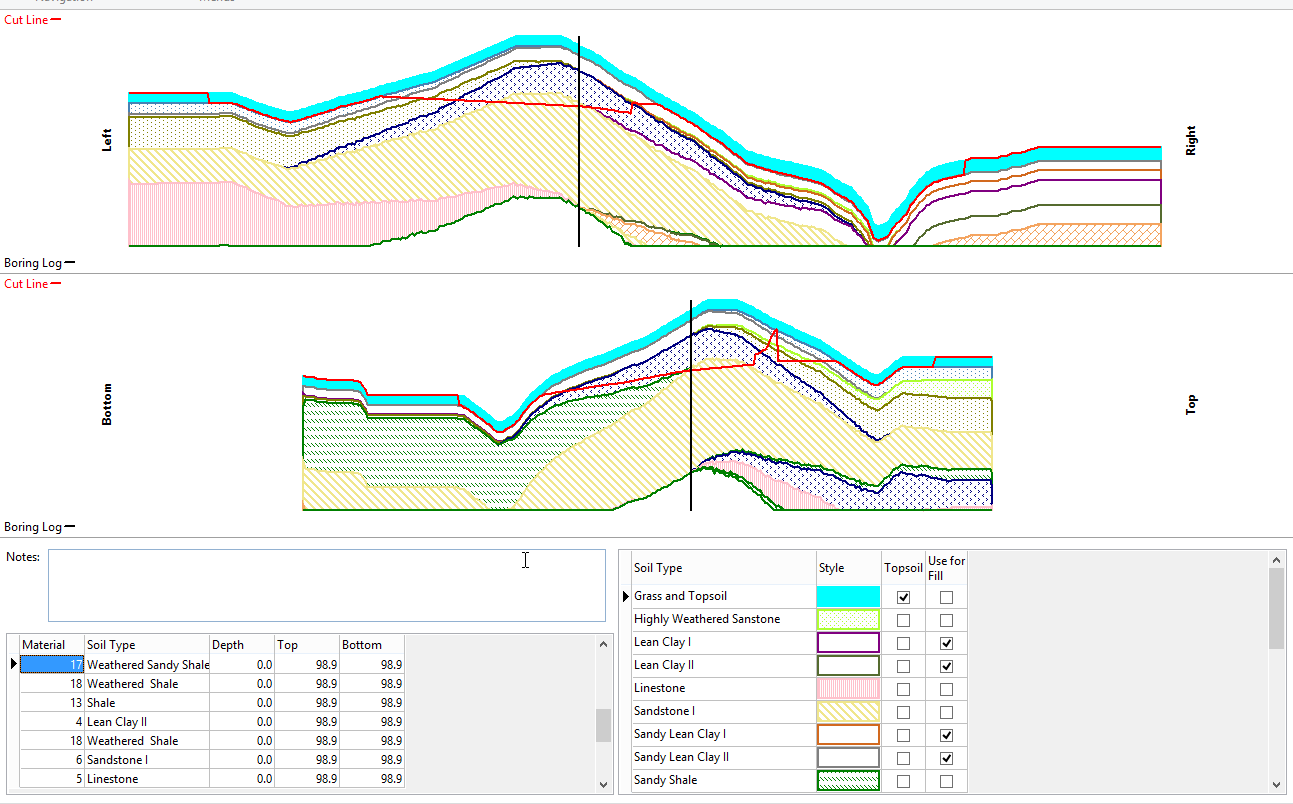1293x804 pixels.
Task: Select the Sandy Shale soil type row
Action: [724, 780]
